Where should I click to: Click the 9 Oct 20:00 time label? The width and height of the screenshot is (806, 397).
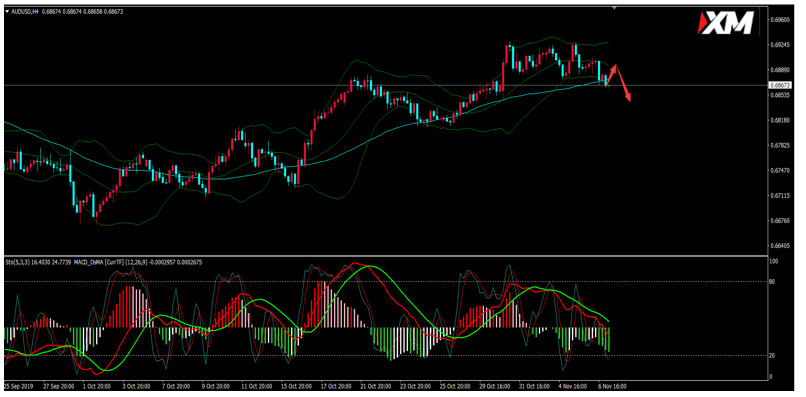216,386
